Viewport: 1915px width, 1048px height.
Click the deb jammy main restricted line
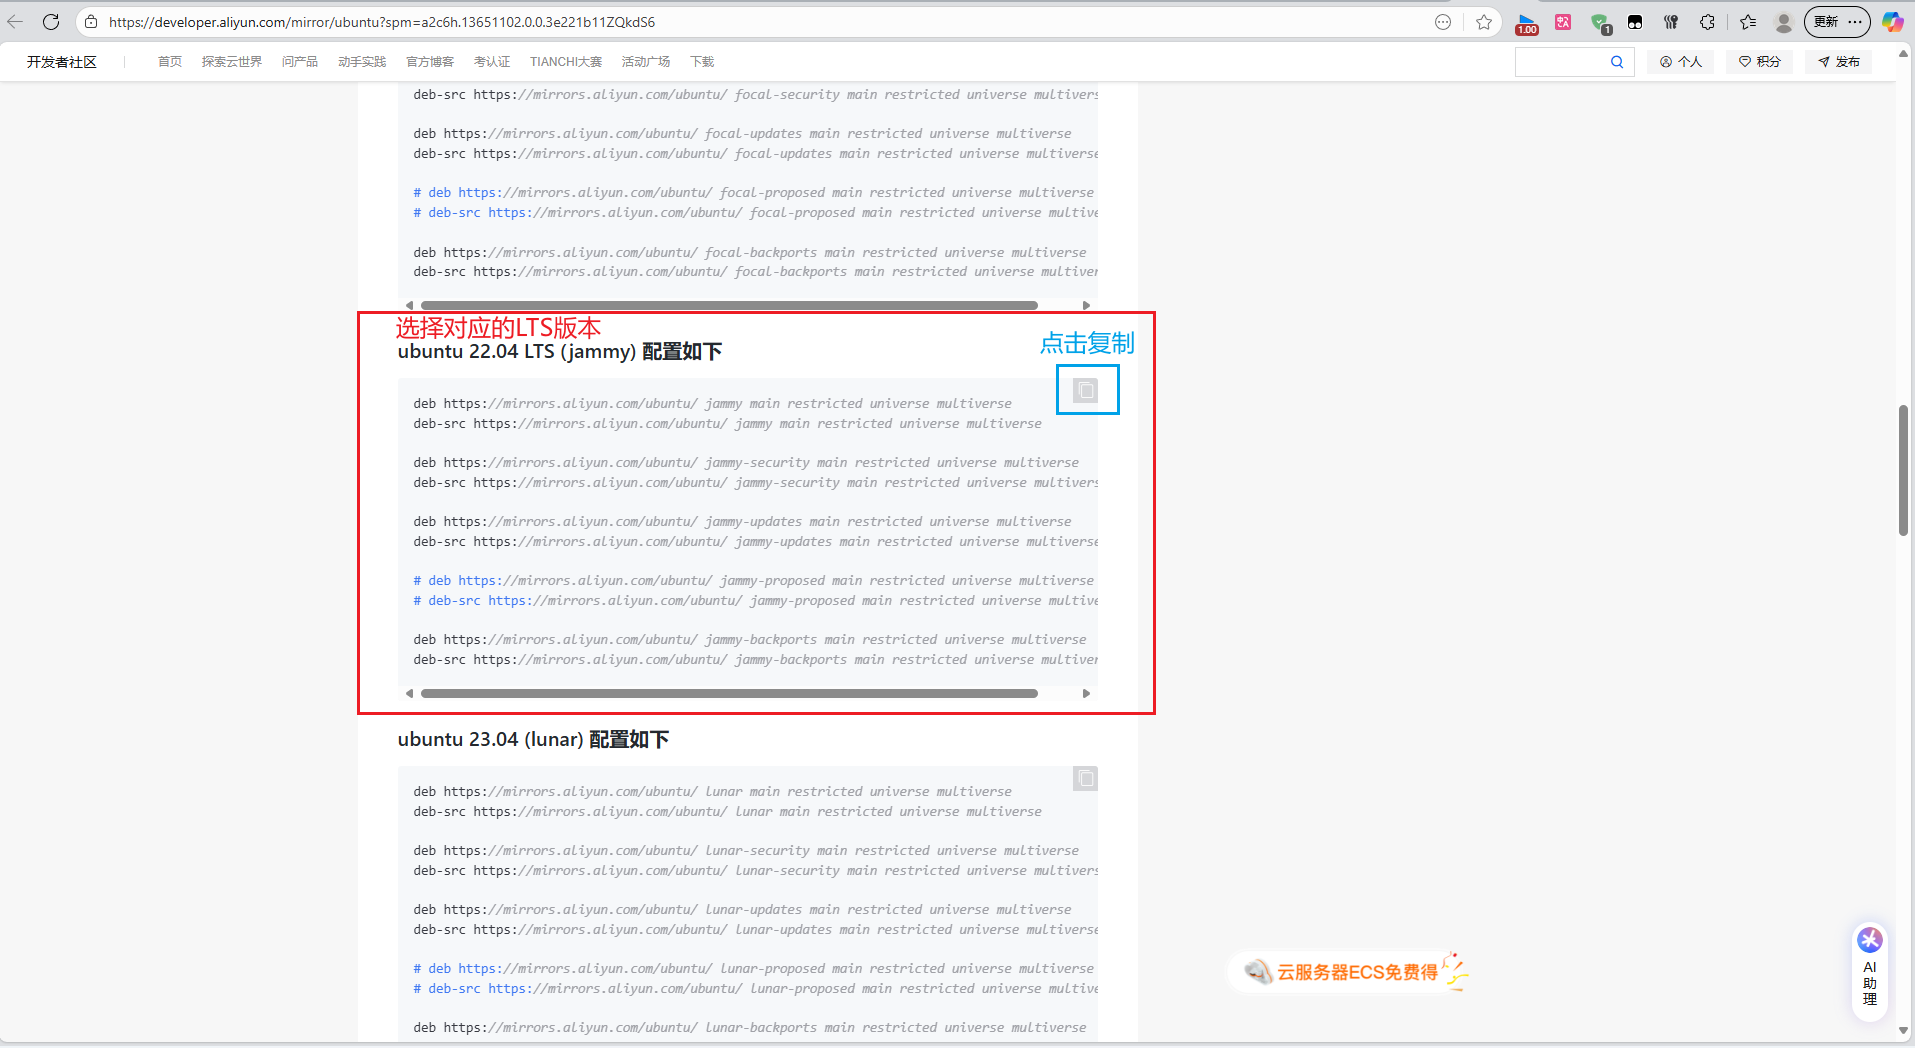tap(712, 404)
